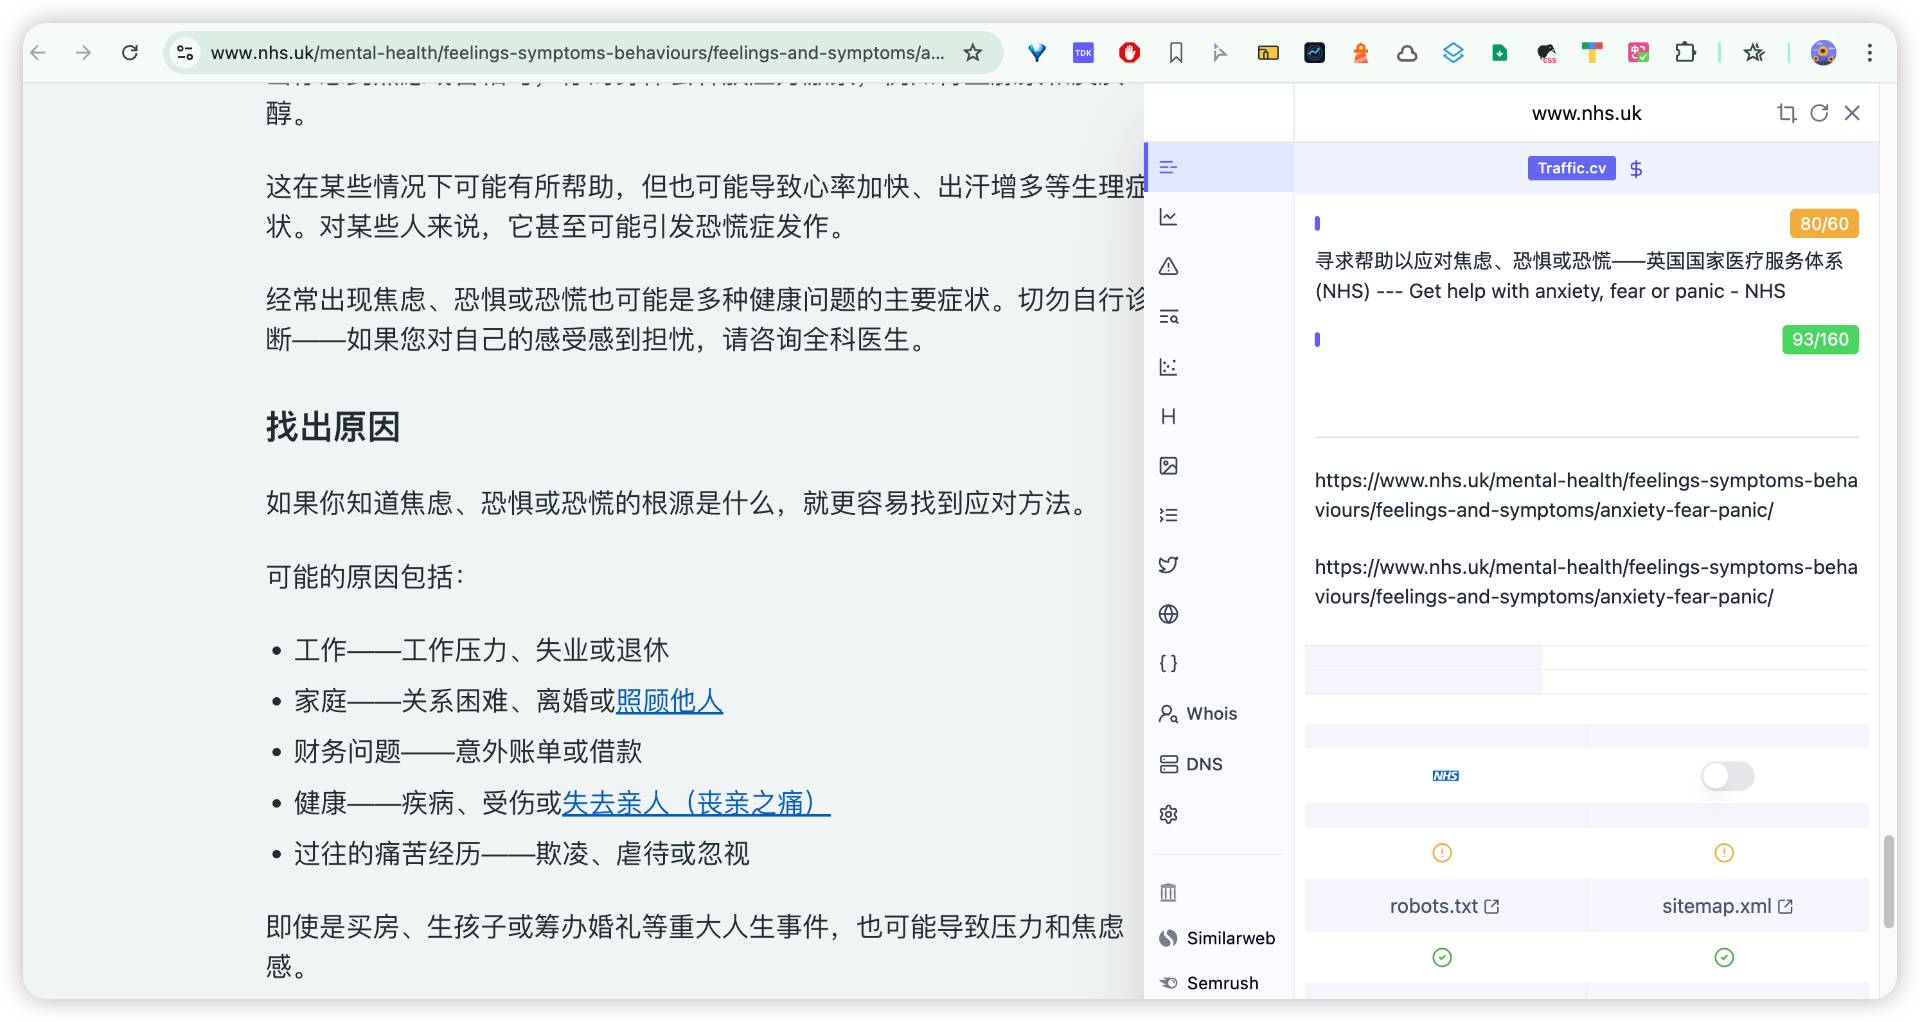Screen dimensions: 1920x1022
Task: Click the browser address bar URL
Action: tap(577, 53)
